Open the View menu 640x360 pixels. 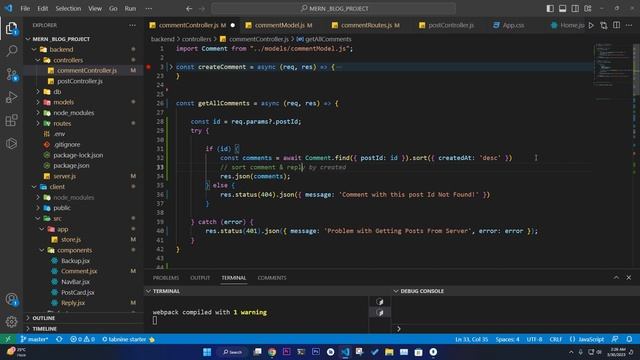(95, 9)
